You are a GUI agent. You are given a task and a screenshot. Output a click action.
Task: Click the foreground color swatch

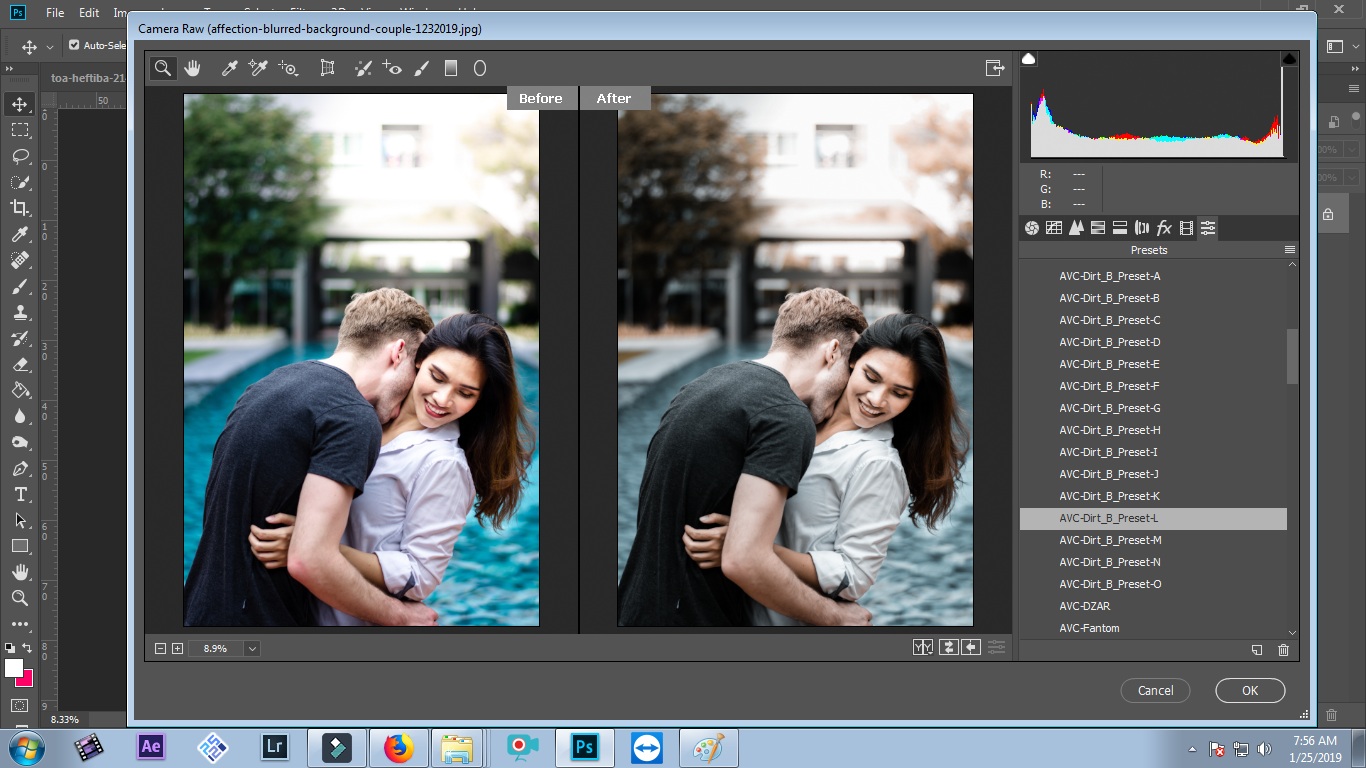tap(14, 668)
